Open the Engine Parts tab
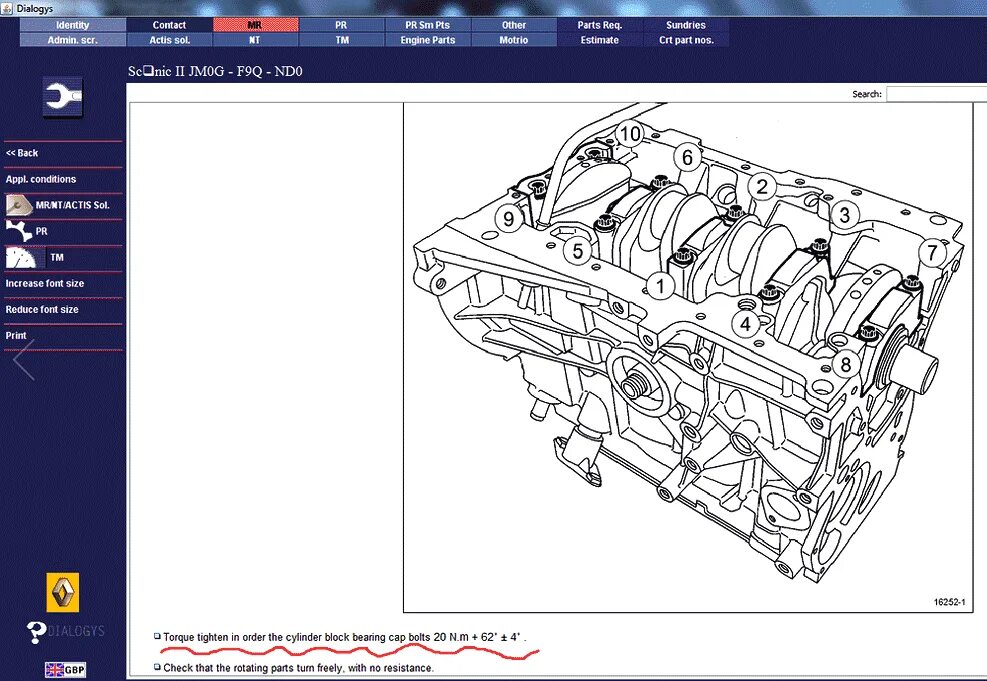 [427, 40]
